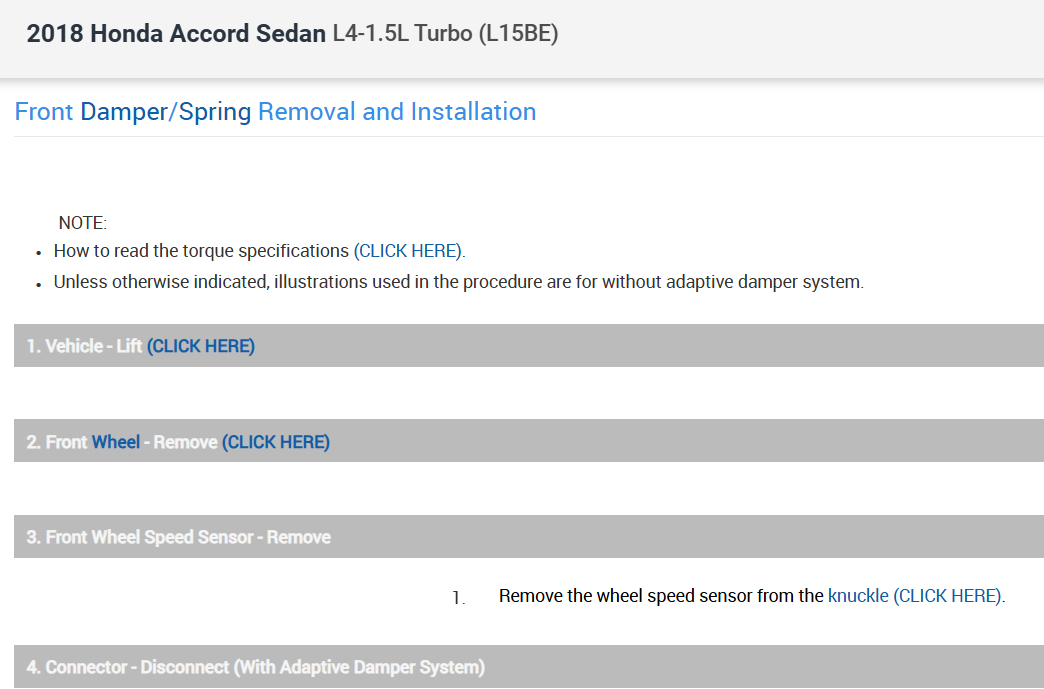Image resolution: width=1044 pixels, height=689 pixels.
Task: Click the NOTE label
Action: point(83,223)
